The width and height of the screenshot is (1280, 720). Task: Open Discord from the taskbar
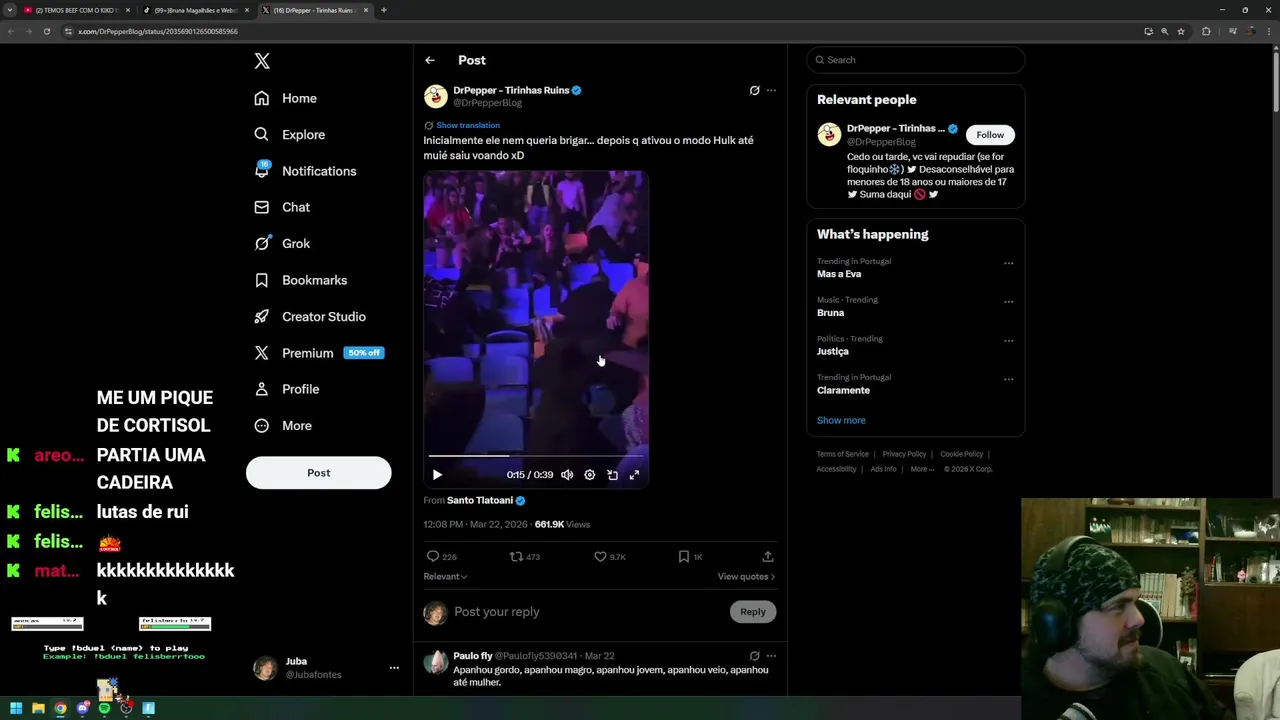pos(82,708)
